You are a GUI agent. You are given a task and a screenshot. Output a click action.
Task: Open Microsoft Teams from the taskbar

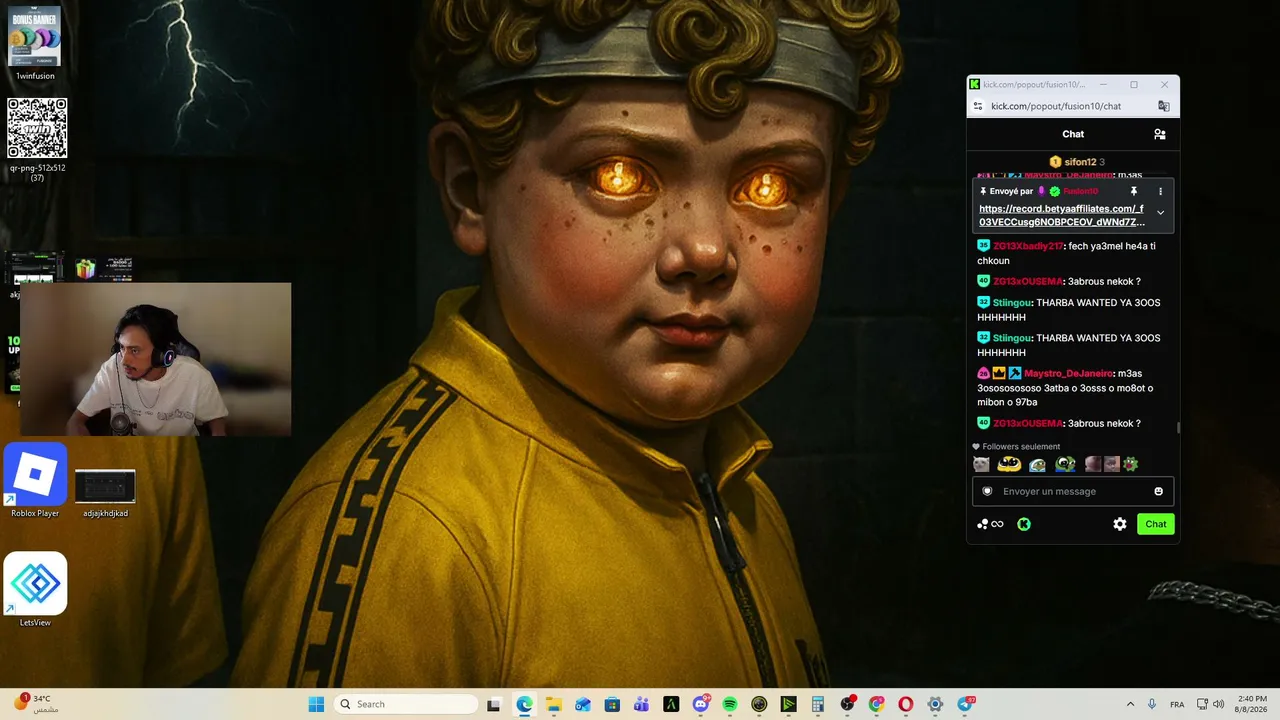[x=642, y=704]
